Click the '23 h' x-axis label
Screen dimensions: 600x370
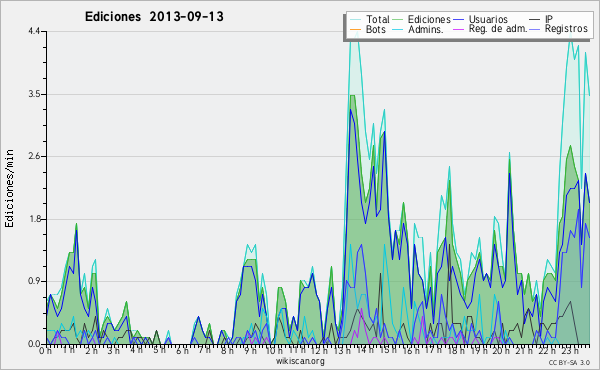[x=569, y=351]
